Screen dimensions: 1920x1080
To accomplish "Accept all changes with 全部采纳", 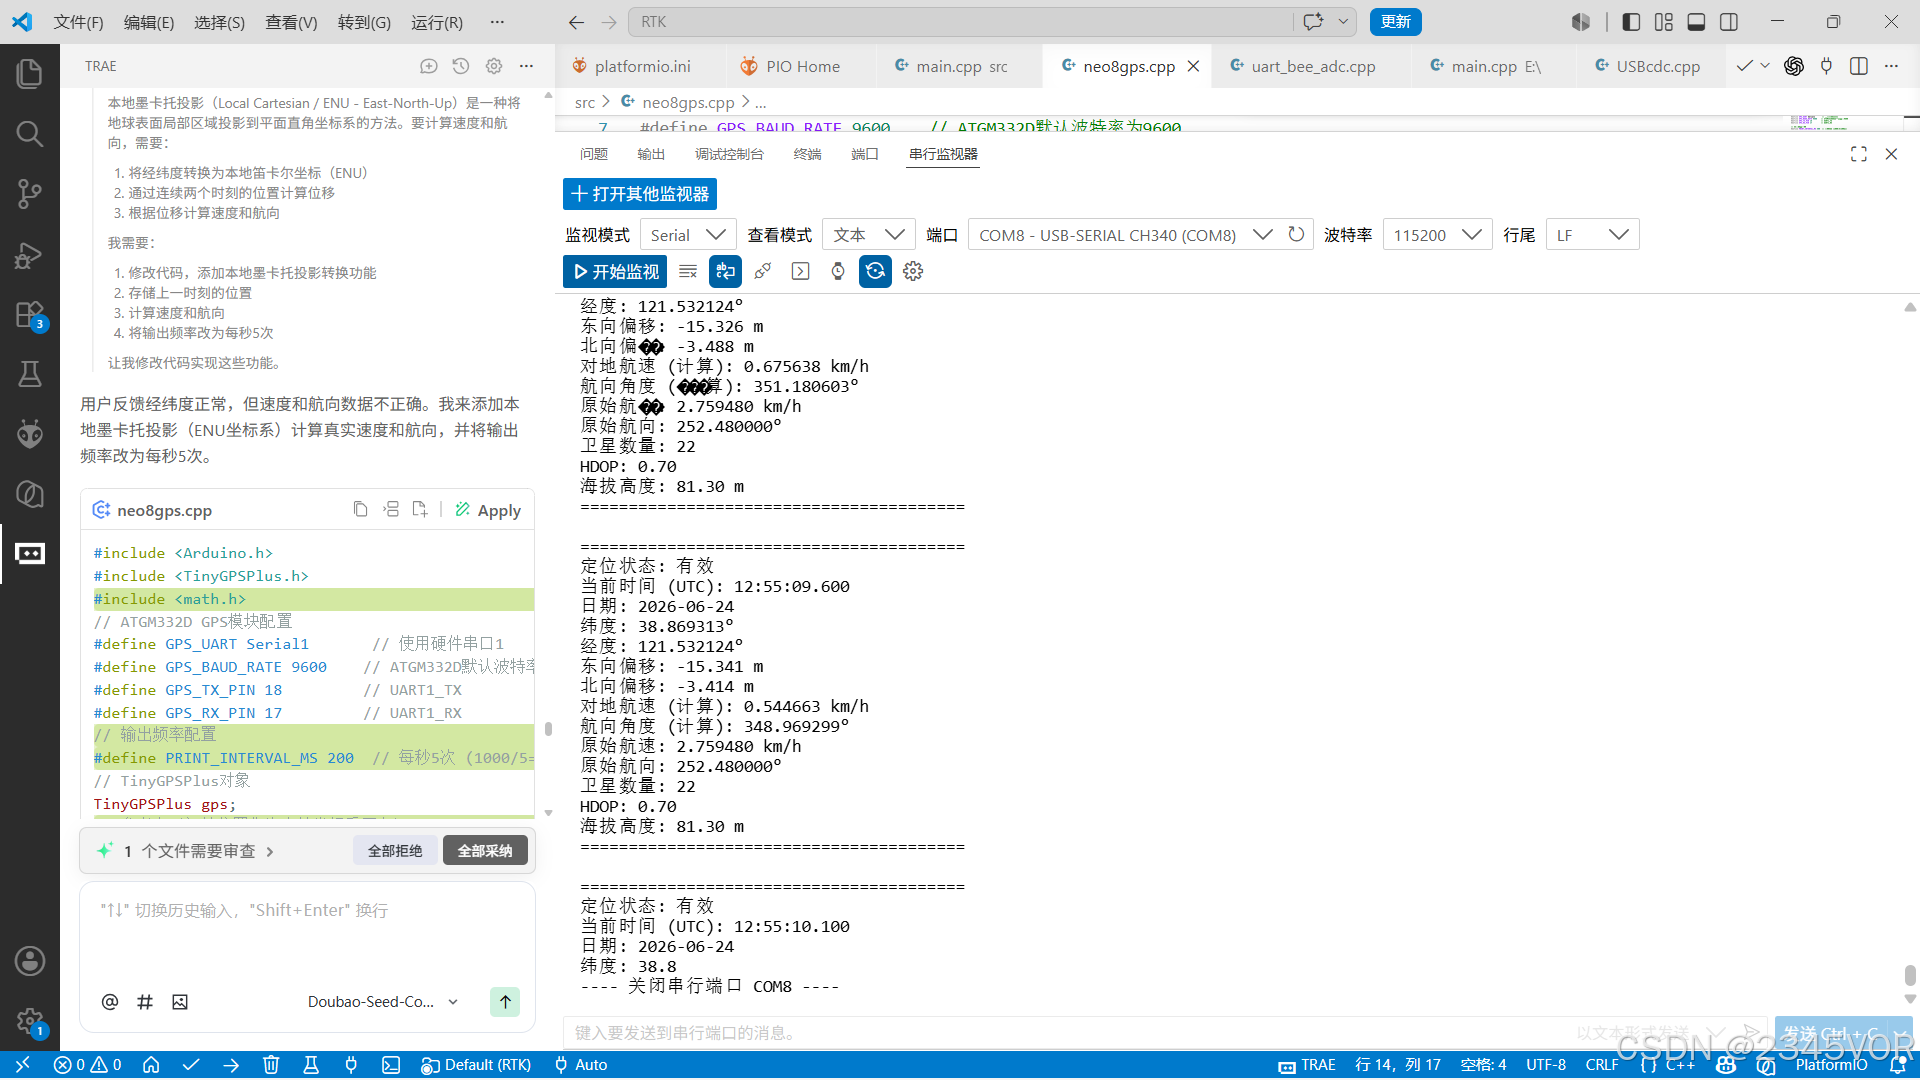I will coord(485,851).
